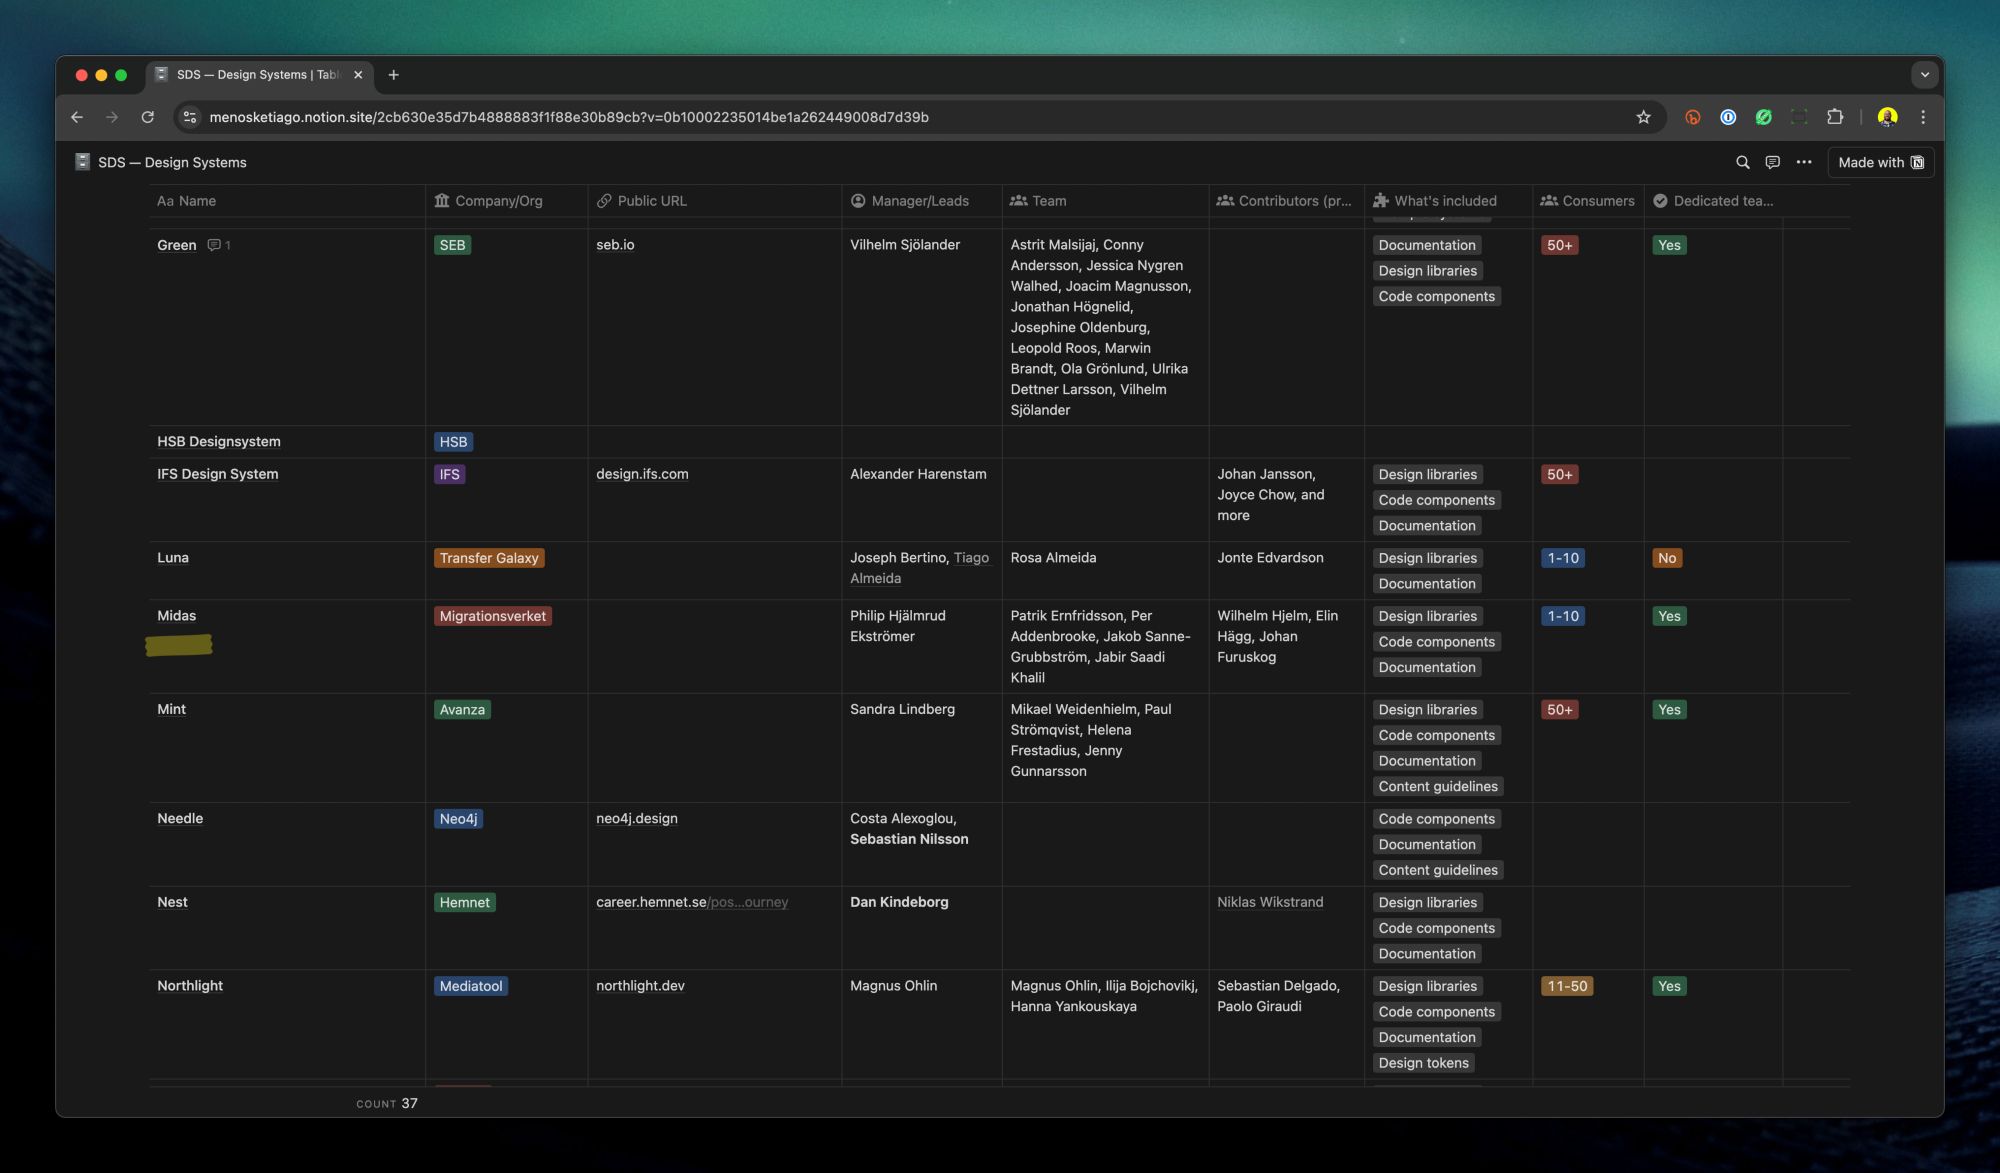Open the Mint row name
Viewport: 2000px width, 1173px height.
(171, 709)
